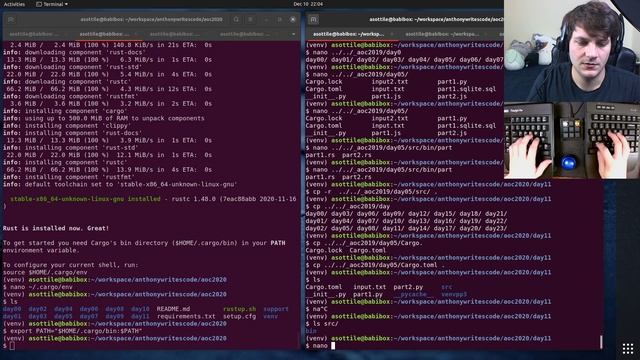Click 'default toolchain set to' info line

[x=120, y=184]
